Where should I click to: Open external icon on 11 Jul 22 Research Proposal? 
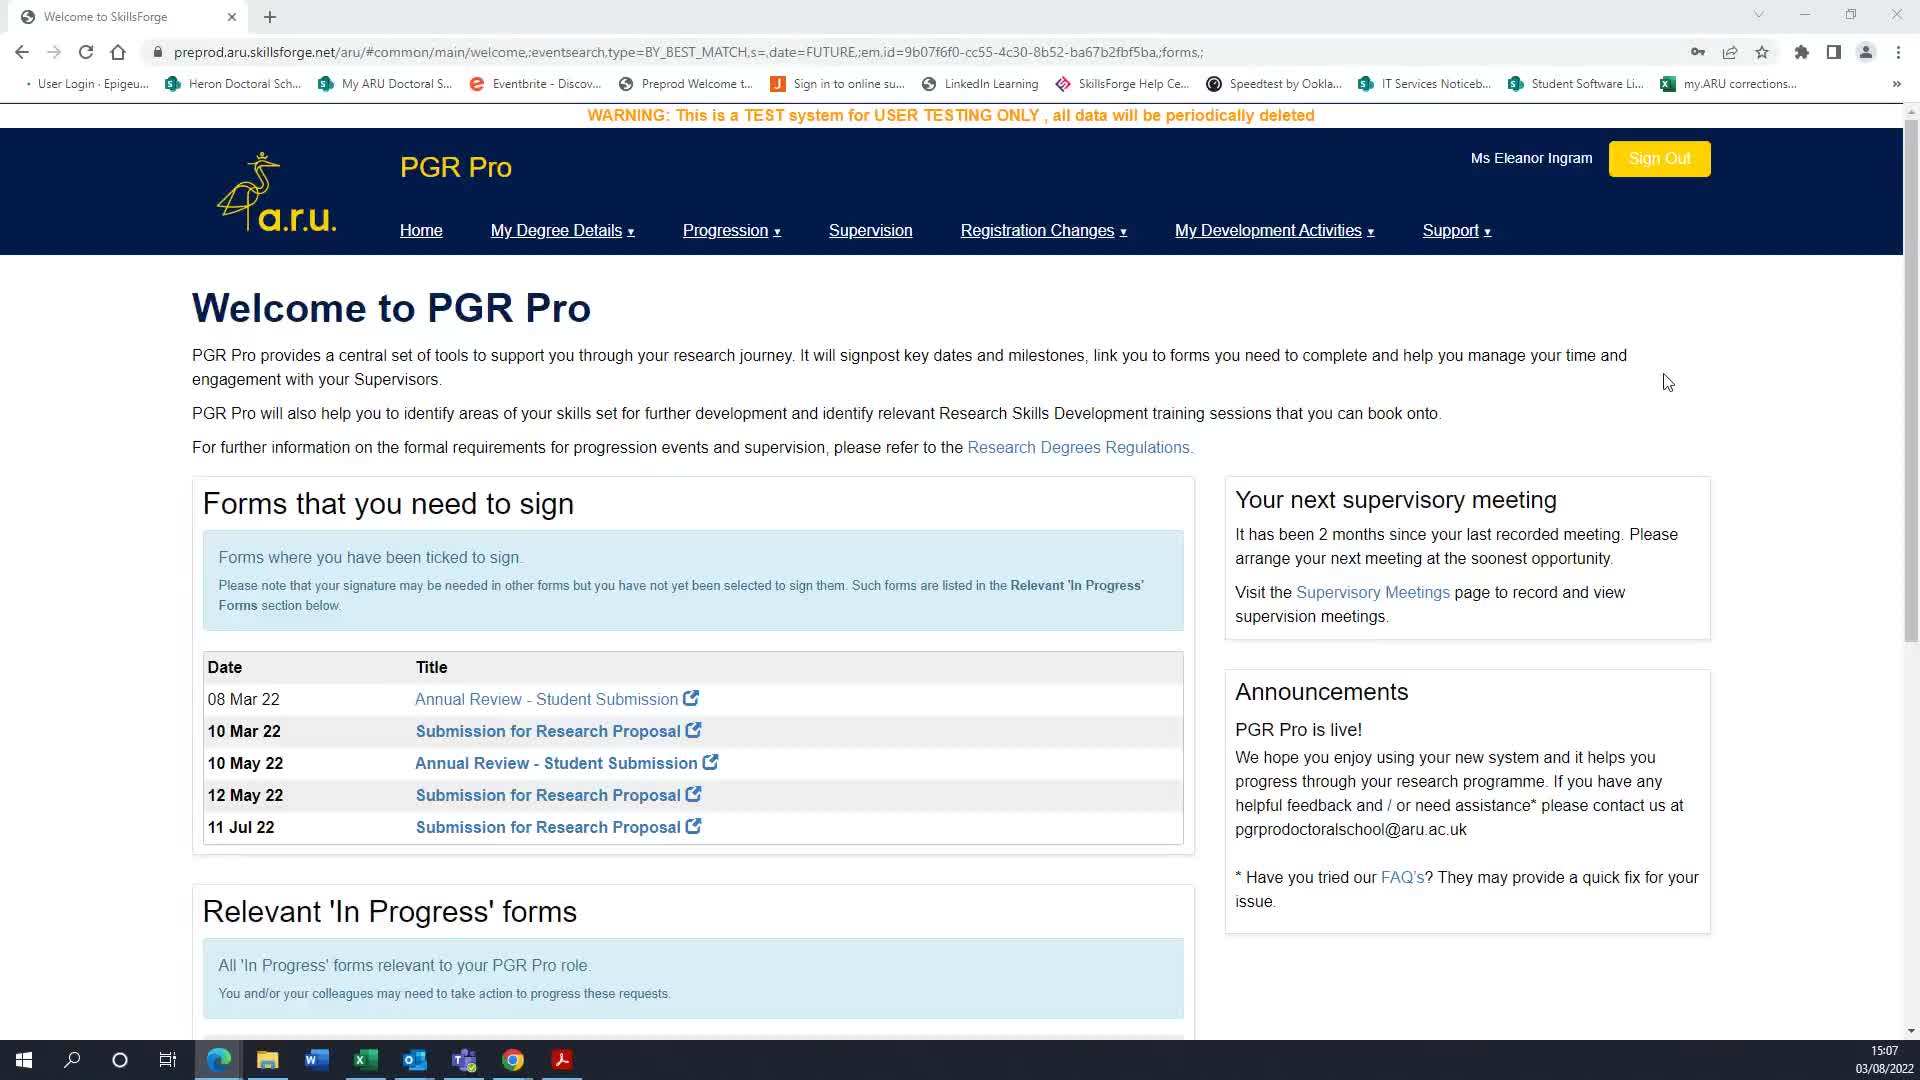pyautogui.click(x=693, y=826)
